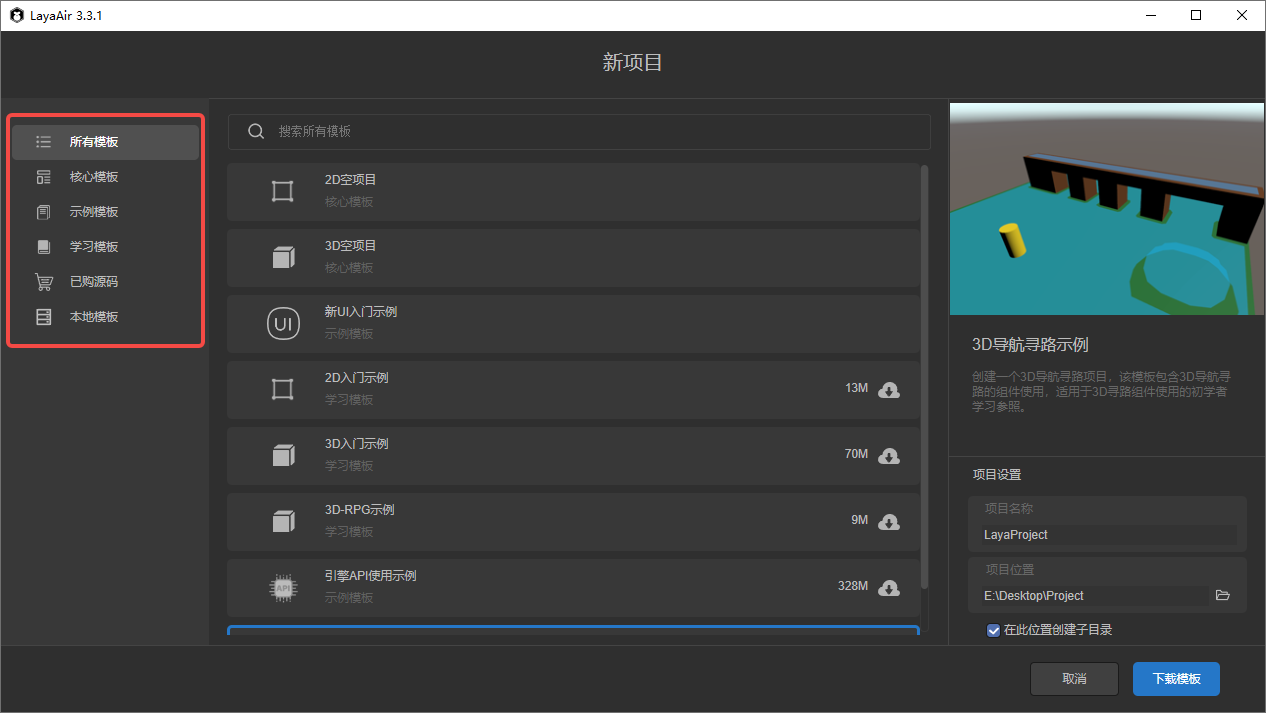The width and height of the screenshot is (1266, 713).
Task: Click download icon for 引擎API使用示例
Action: [x=888, y=587]
